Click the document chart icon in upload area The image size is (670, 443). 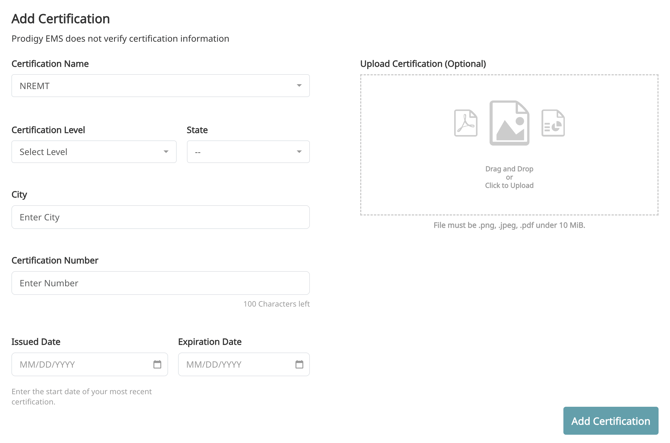(x=553, y=123)
